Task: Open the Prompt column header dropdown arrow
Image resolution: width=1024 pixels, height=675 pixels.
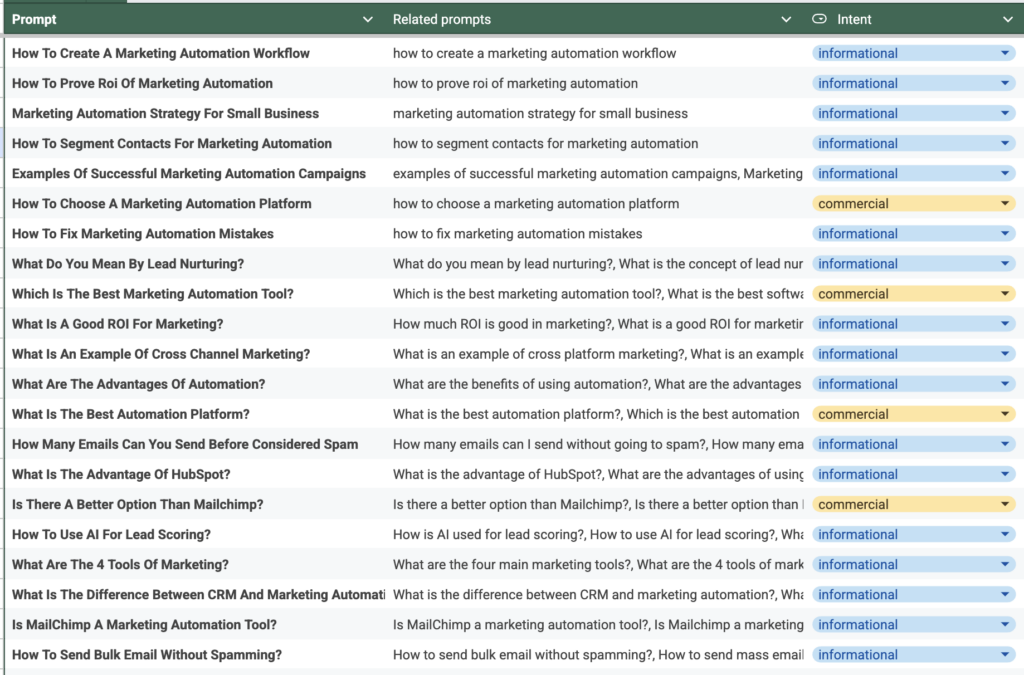Action: 368,19
